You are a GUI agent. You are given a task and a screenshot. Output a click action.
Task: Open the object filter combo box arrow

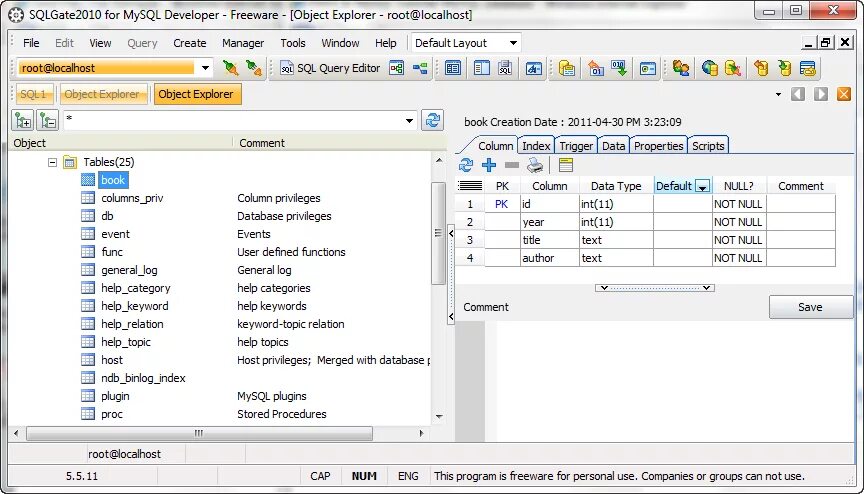409,121
